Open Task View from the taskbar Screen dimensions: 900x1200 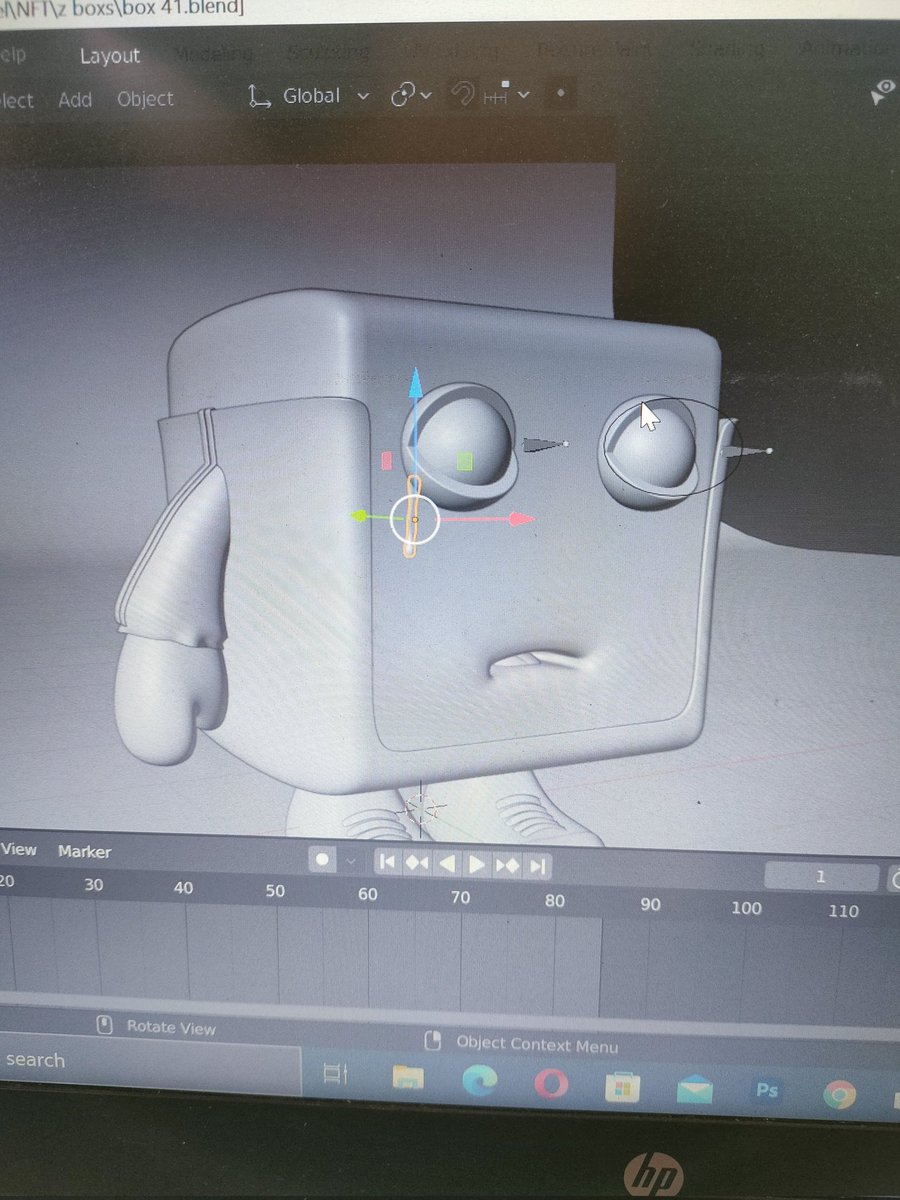click(x=337, y=1075)
